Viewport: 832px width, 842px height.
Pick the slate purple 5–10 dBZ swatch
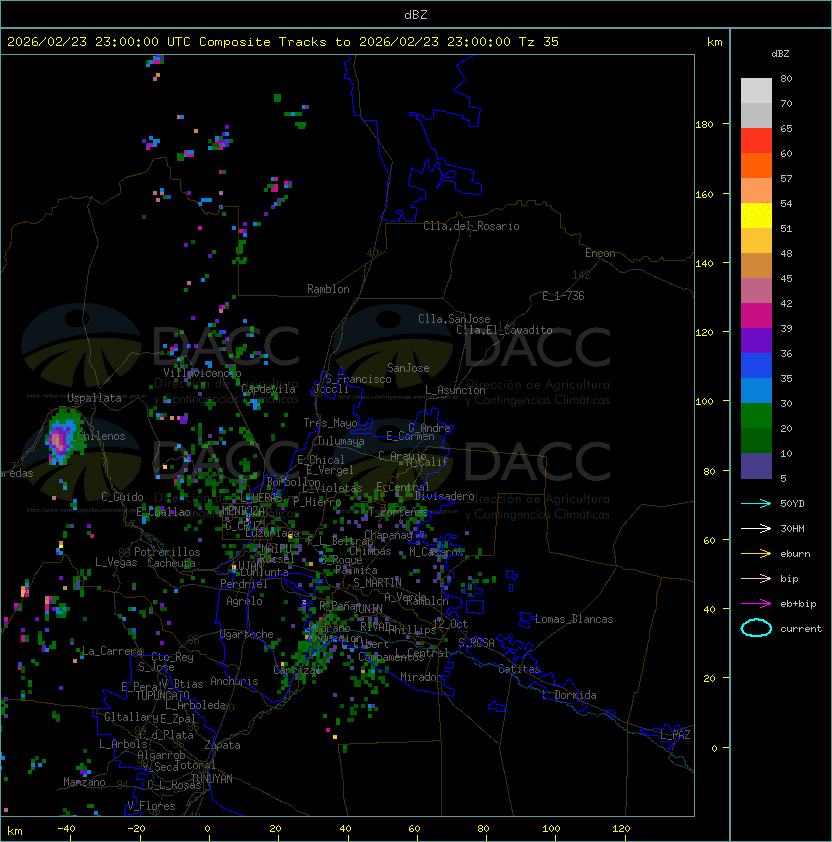pyautogui.click(x=756, y=466)
